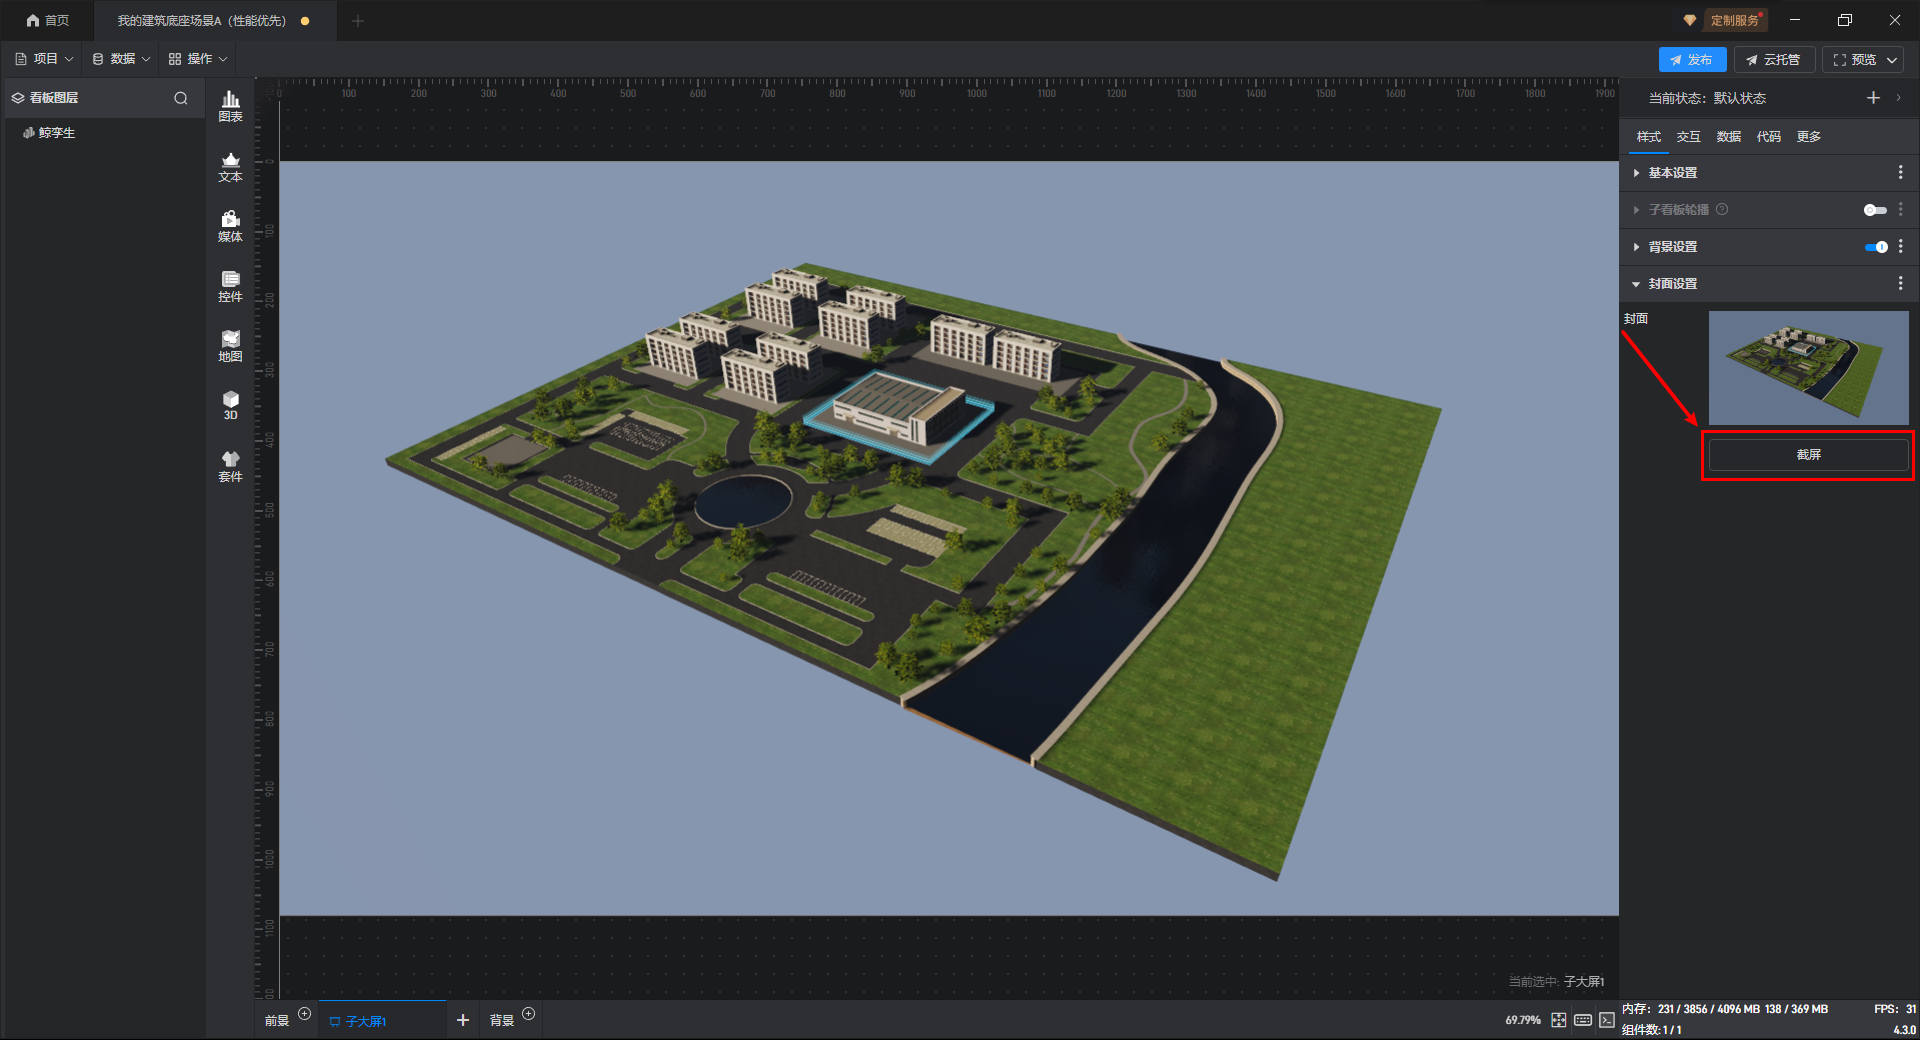Add a new state with the plus icon
Screen dimensions: 1920x1040
point(1873,98)
